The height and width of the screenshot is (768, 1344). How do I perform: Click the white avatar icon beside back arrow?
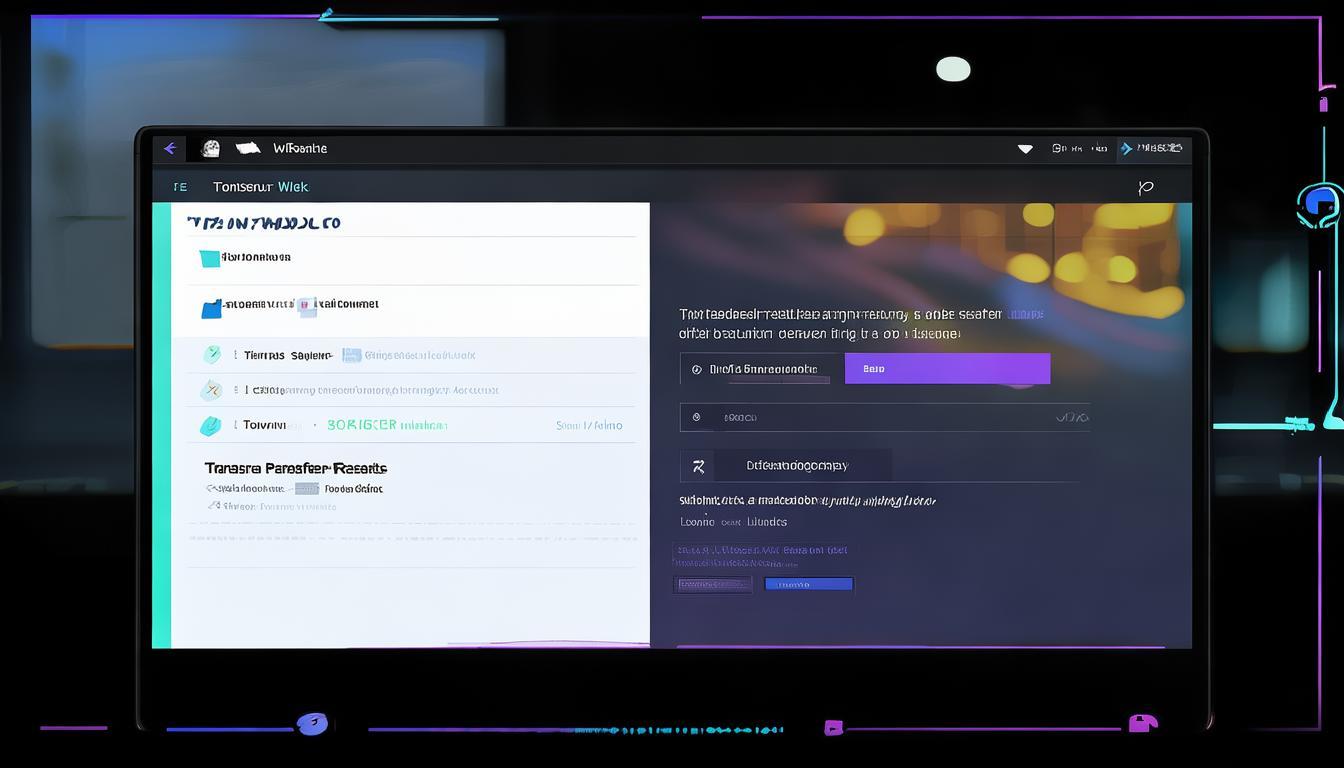point(211,149)
